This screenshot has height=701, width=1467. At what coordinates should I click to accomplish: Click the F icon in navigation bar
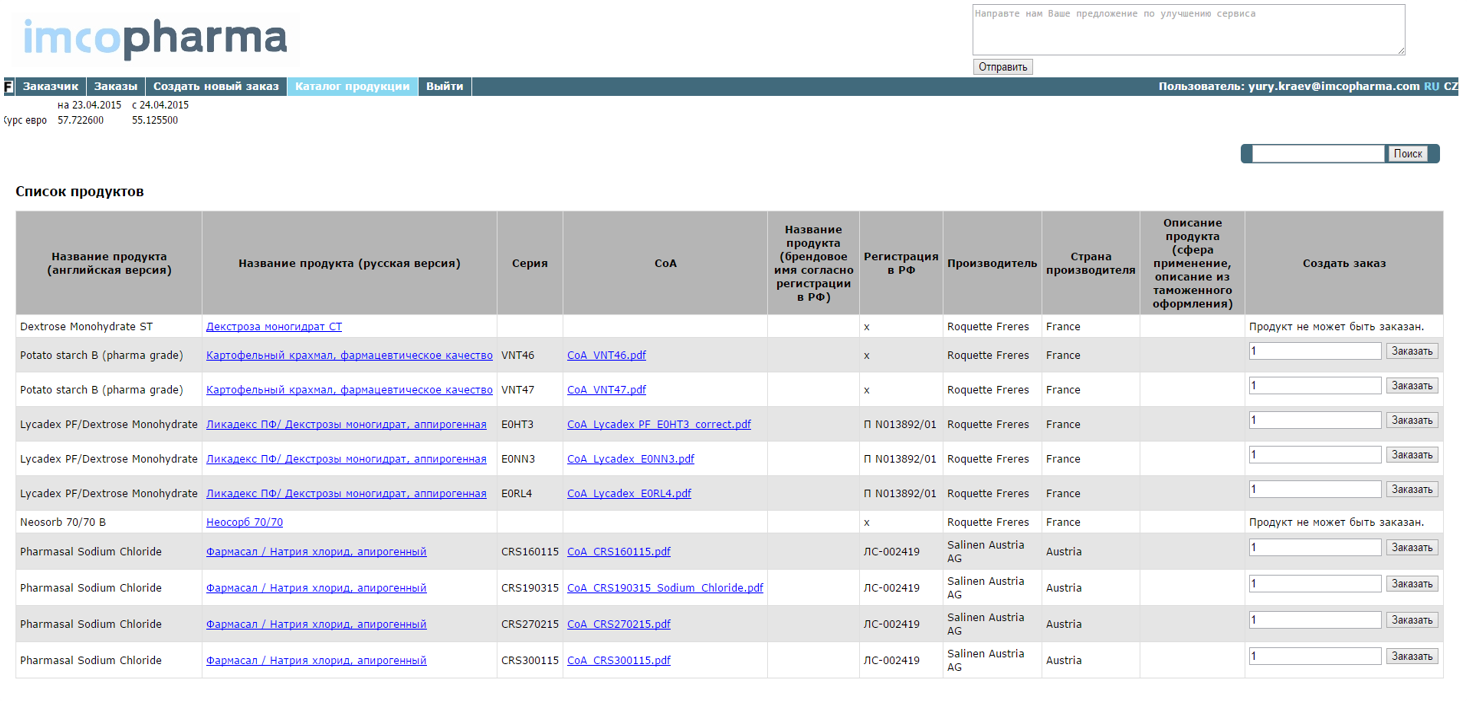[x=9, y=87]
